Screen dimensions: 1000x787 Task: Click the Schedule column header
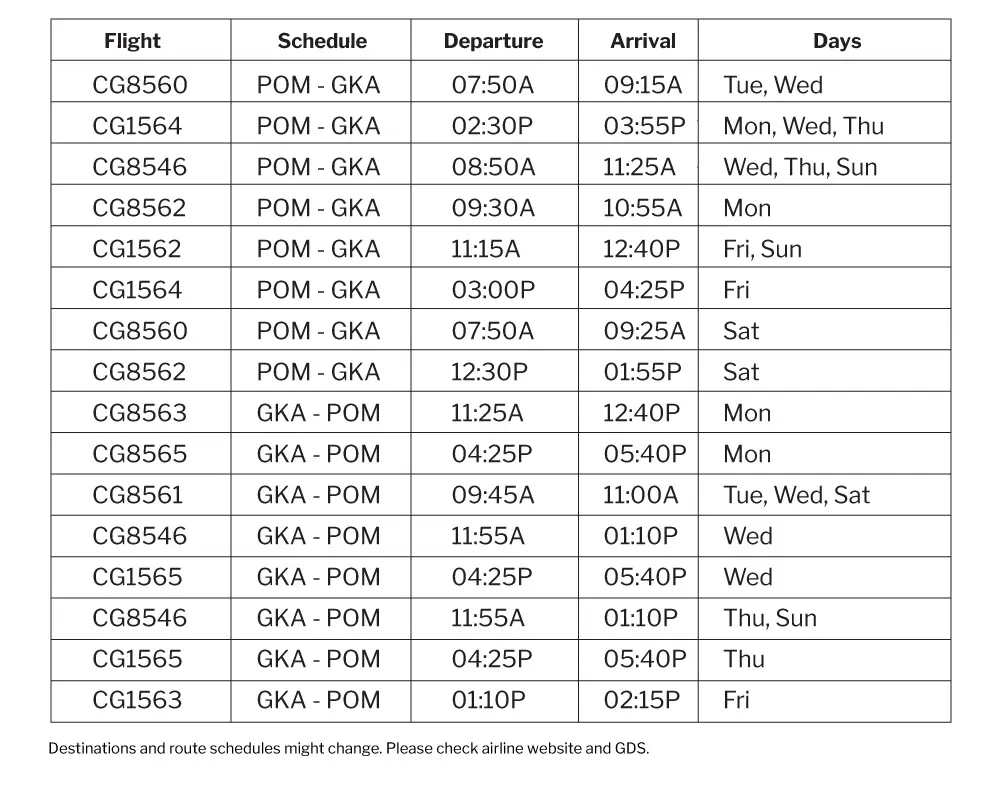pos(322,42)
